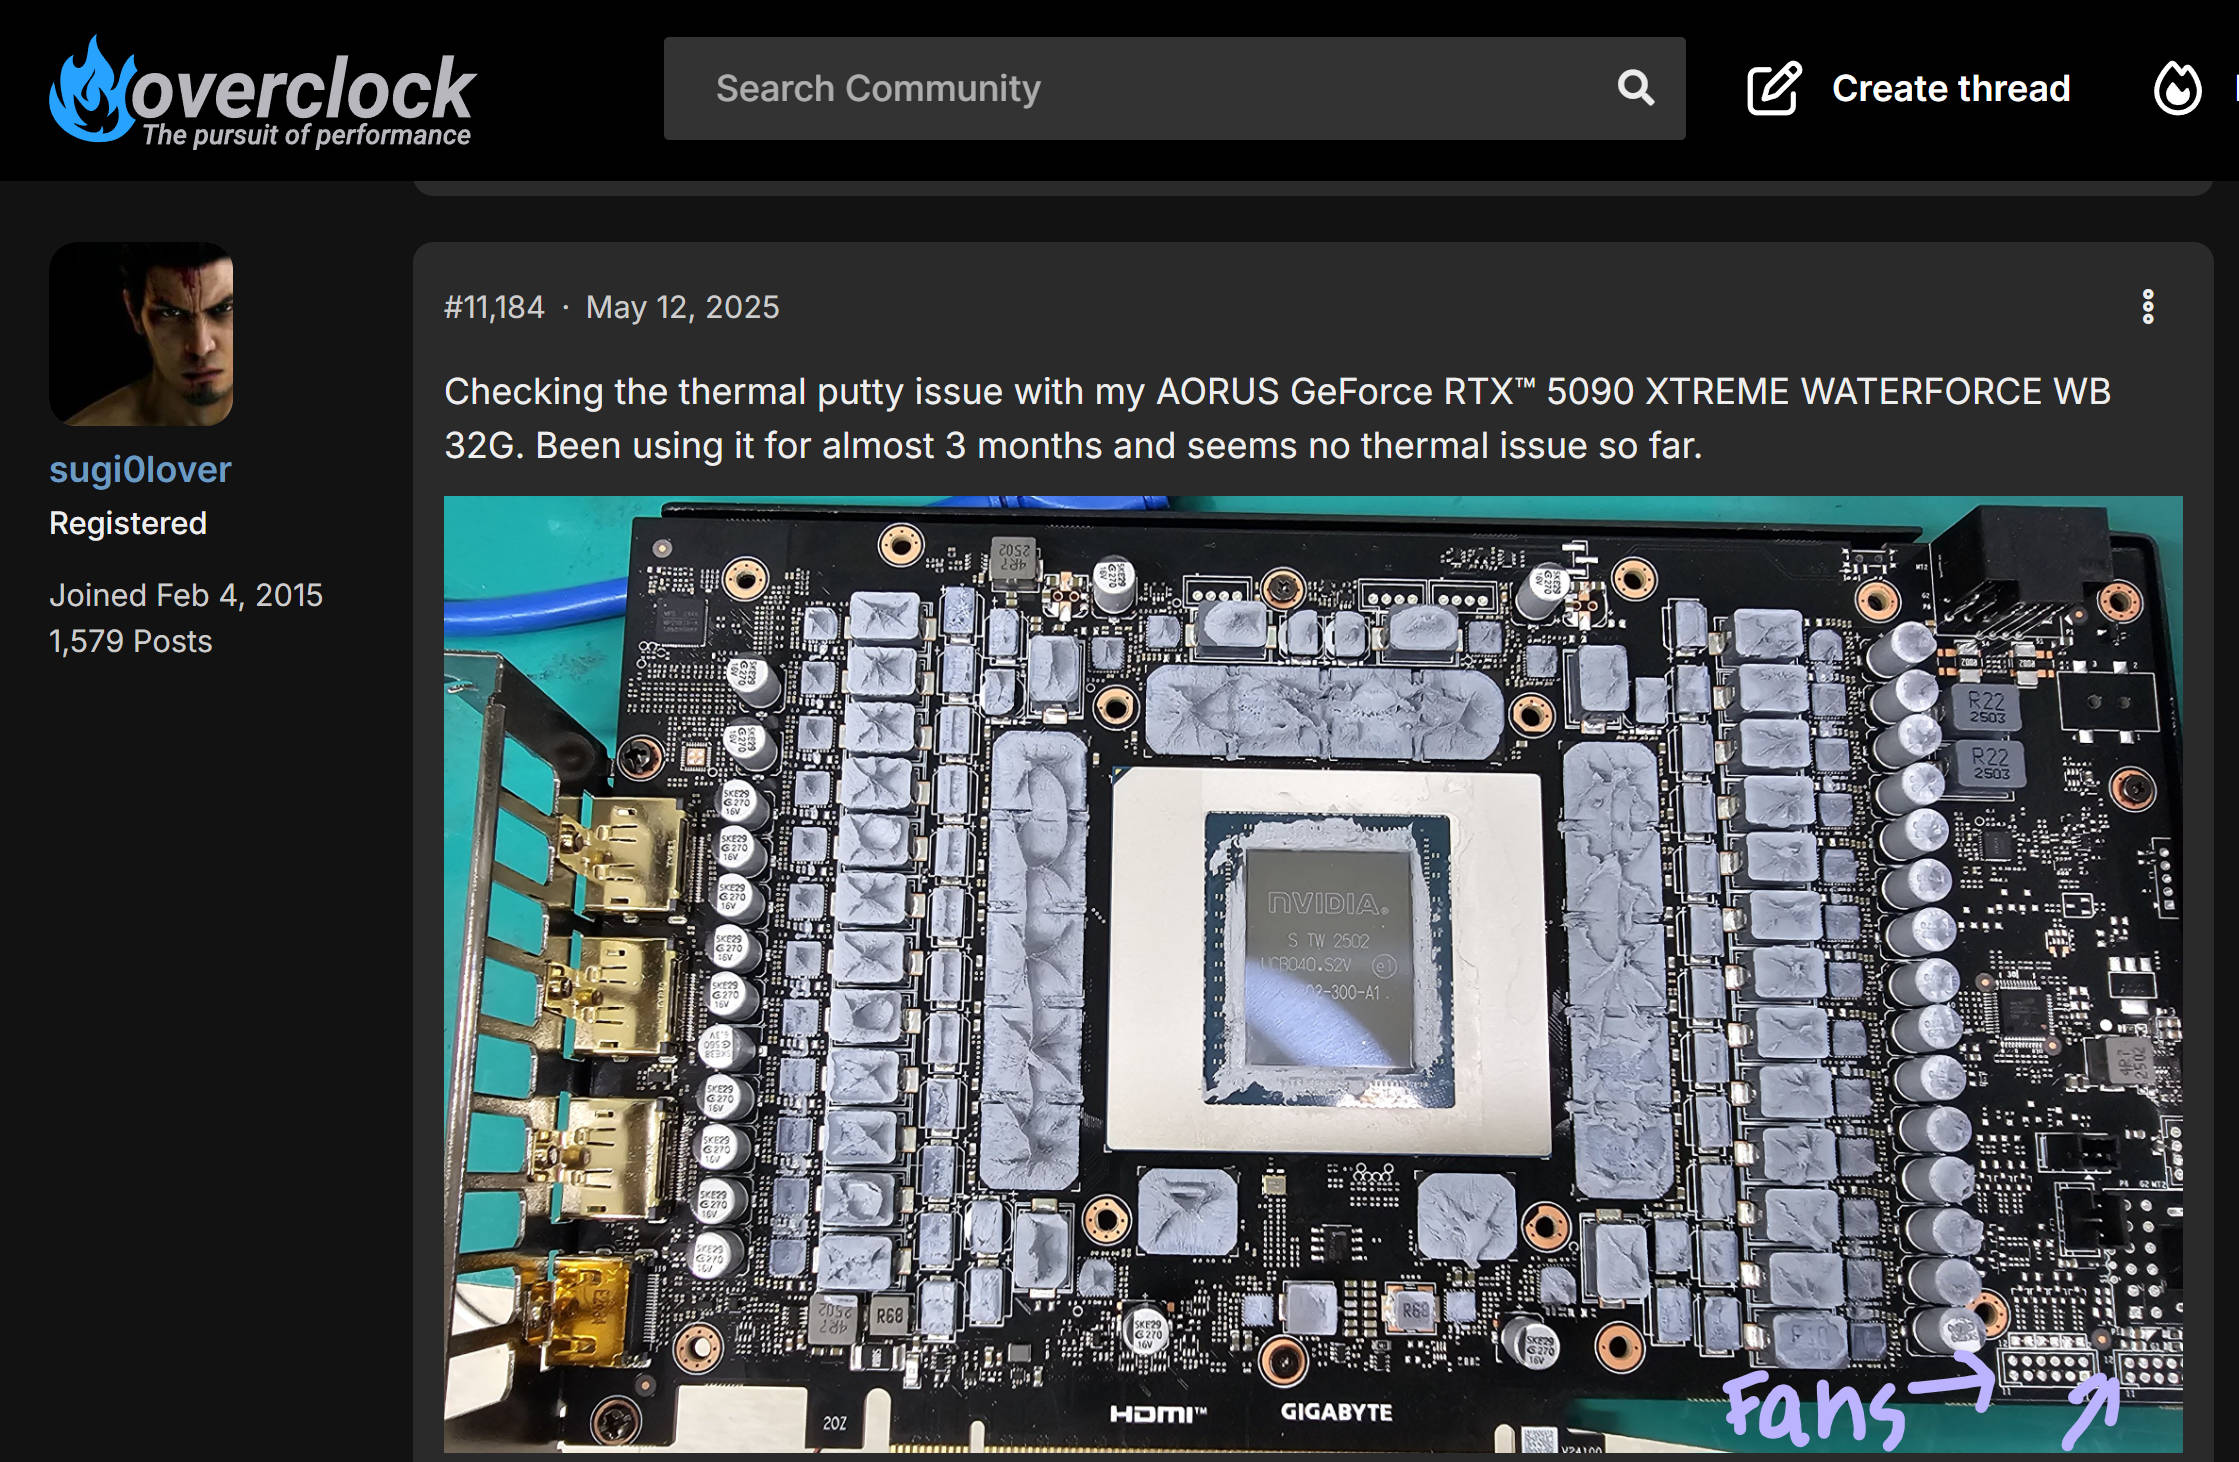Click the Create thread label
The image size is (2239, 1462).
click(x=1950, y=89)
